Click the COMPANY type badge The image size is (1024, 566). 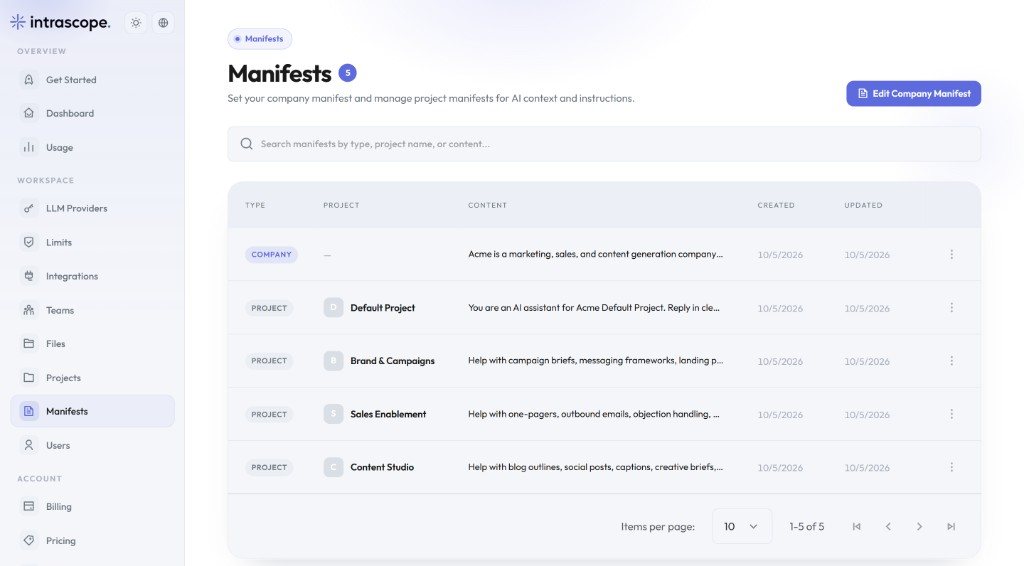tap(271, 255)
